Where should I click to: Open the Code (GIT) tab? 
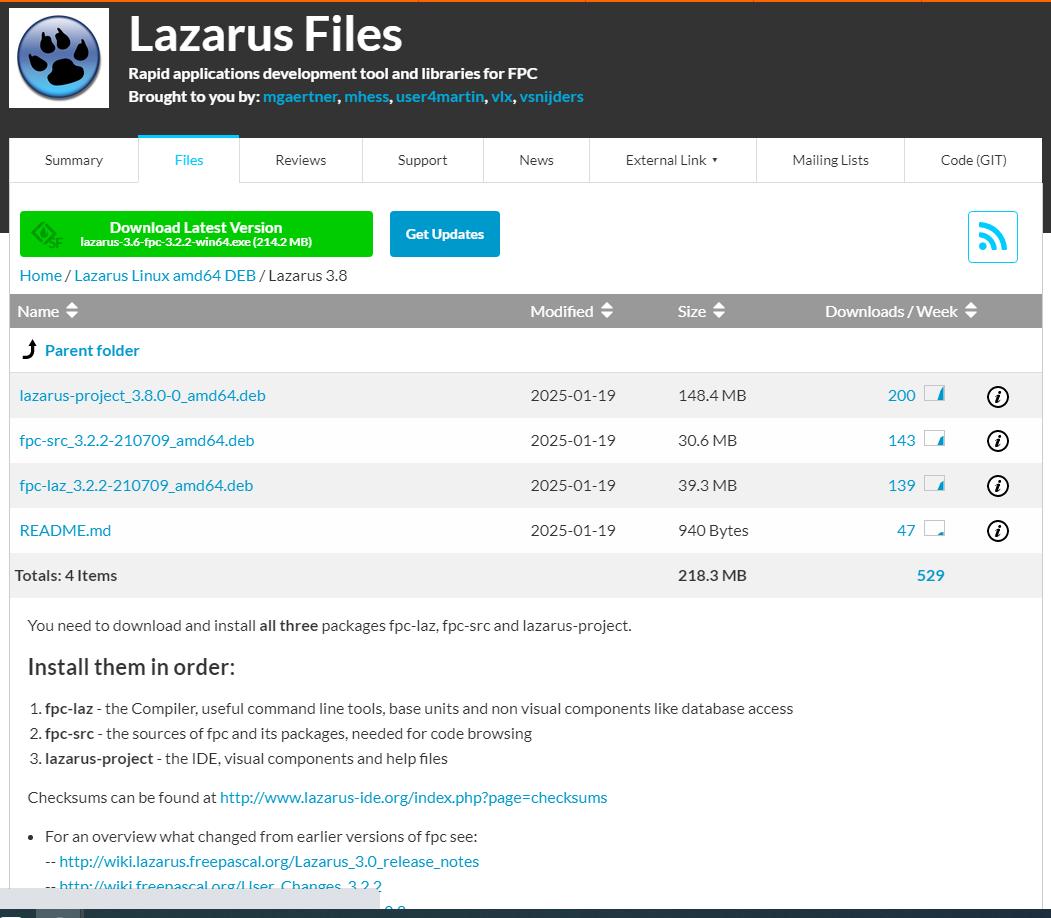pyautogui.click(x=973, y=160)
